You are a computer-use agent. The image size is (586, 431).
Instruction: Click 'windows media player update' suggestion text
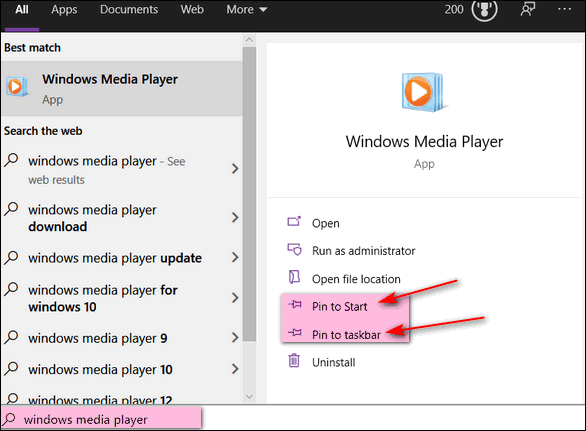(115, 258)
